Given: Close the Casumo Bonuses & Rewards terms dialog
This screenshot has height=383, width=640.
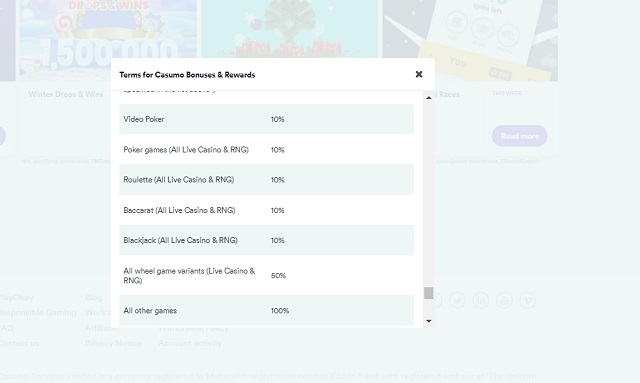Looking at the screenshot, I should tap(419, 74).
